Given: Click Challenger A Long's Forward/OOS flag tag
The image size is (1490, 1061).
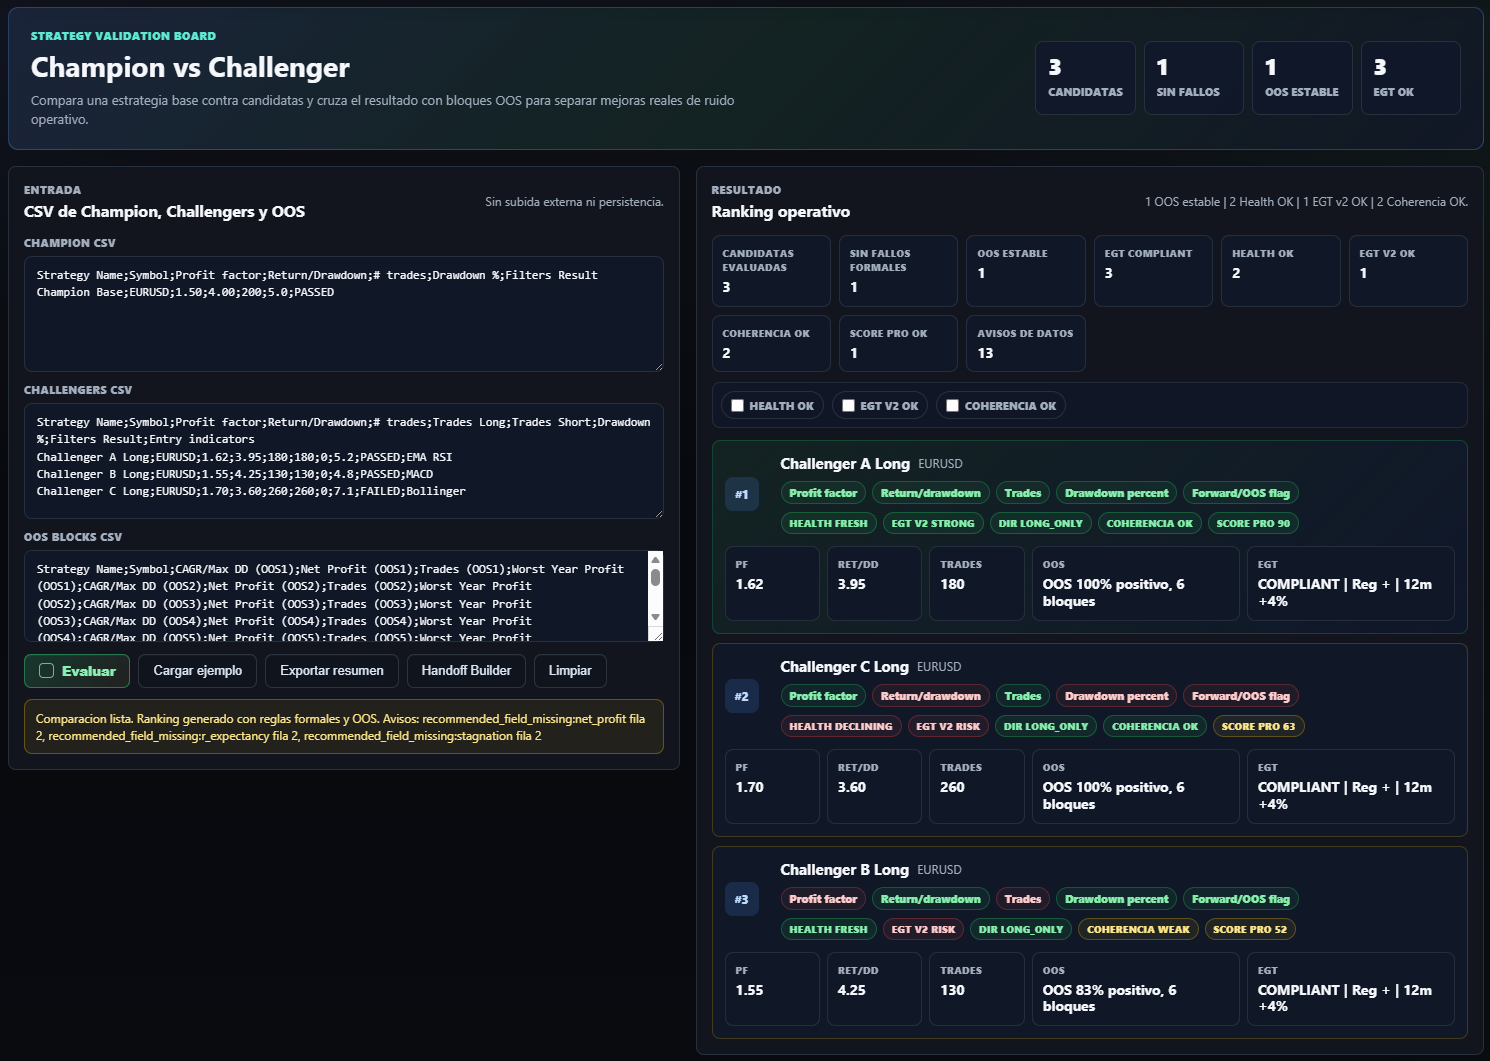Looking at the screenshot, I should tap(1241, 493).
